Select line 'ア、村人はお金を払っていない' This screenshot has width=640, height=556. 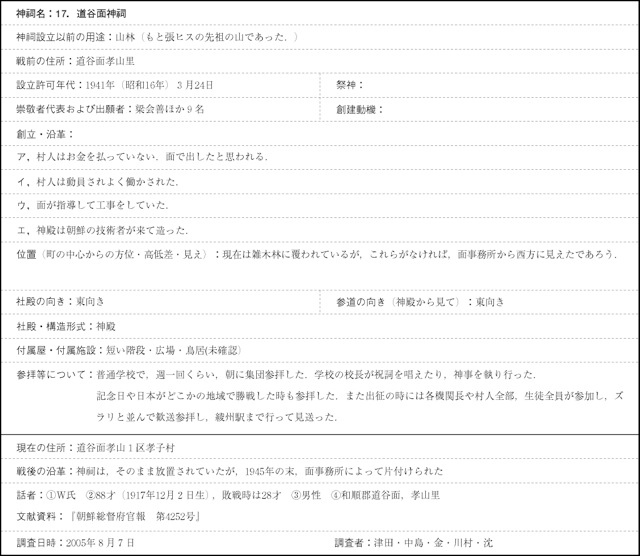pos(142,157)
